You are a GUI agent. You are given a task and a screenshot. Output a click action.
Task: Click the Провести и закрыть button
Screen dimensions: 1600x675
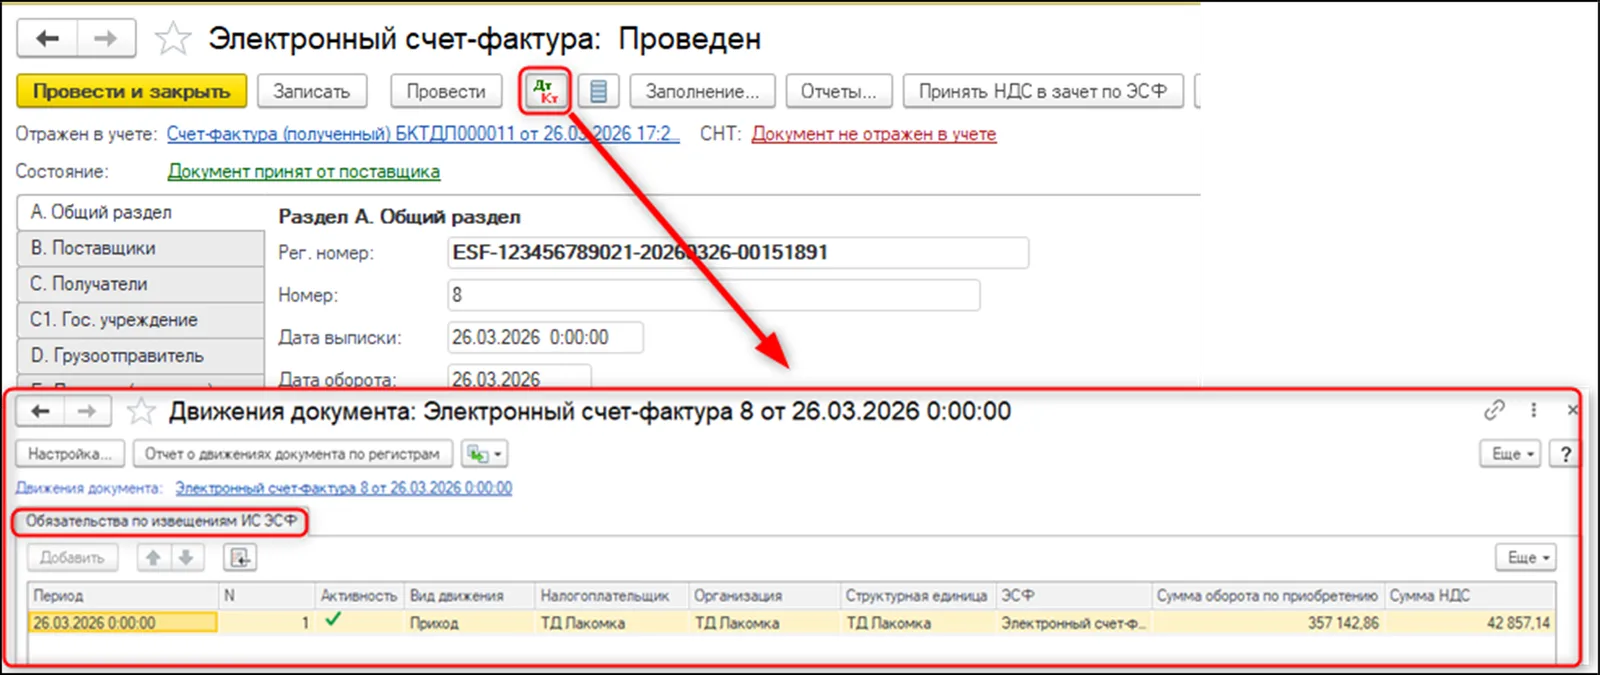coord(131,91)
